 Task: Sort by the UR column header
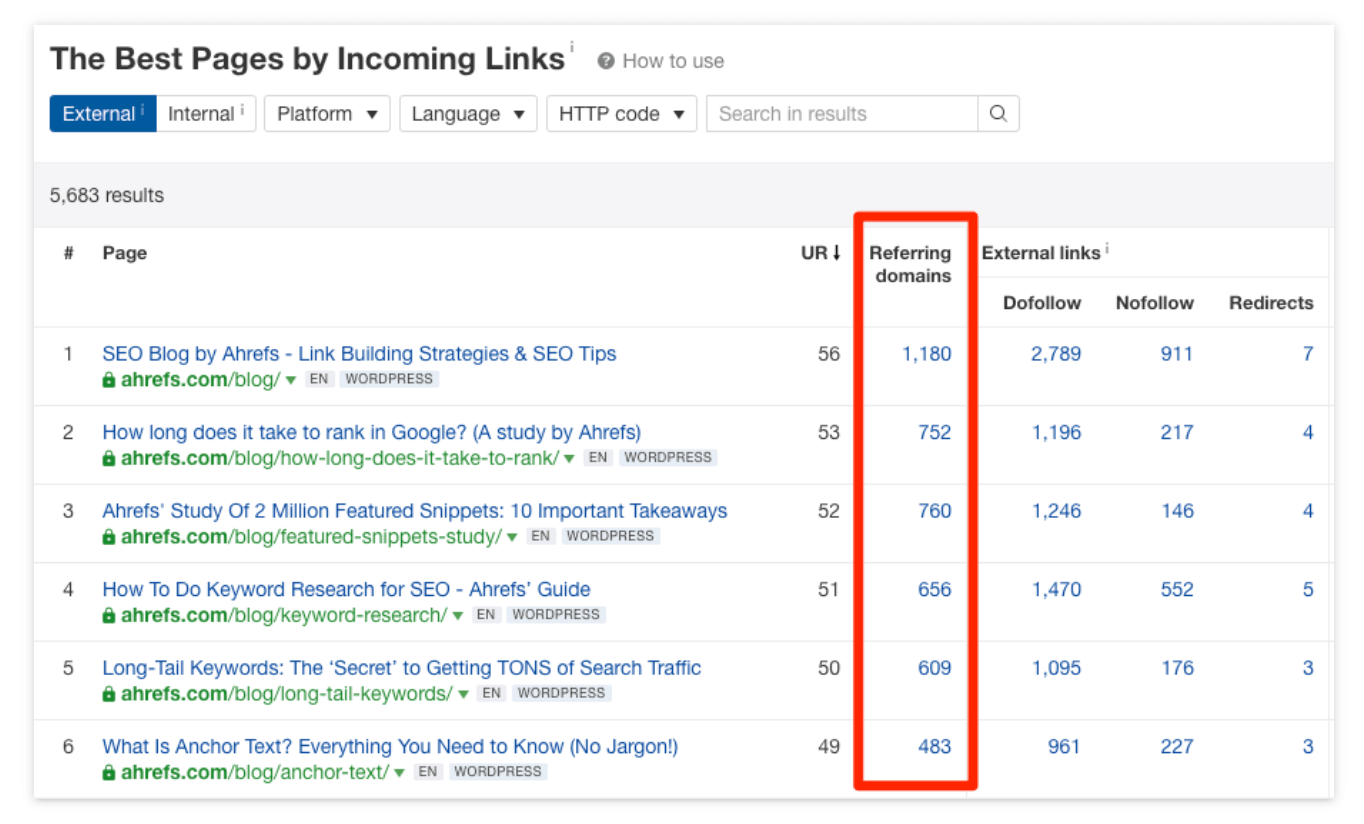(821, 254)
